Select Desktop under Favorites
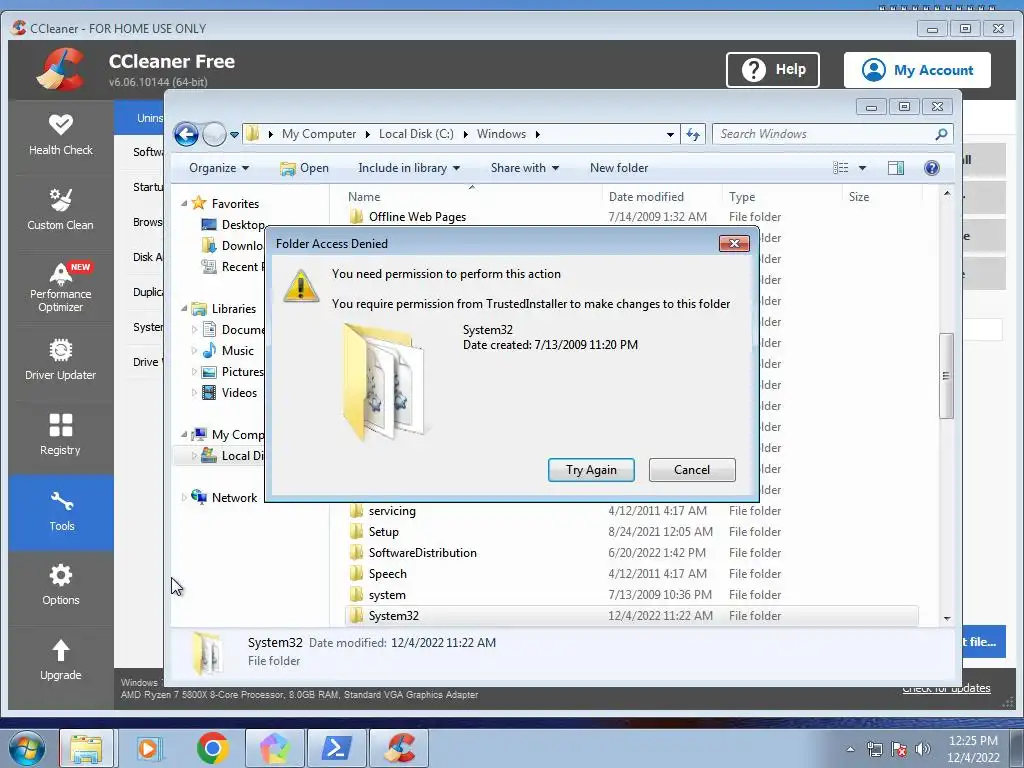The image size is (1024, 768). (x=233, y=225)
